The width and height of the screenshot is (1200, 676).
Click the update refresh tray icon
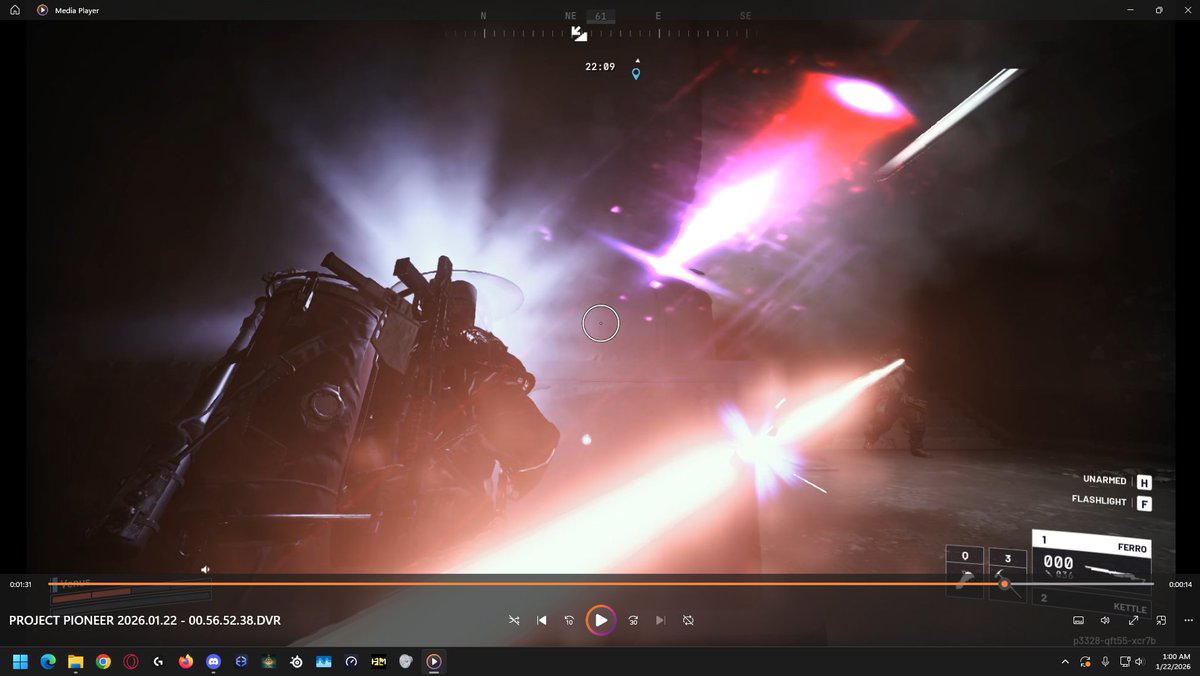(x=1086, y=661)
